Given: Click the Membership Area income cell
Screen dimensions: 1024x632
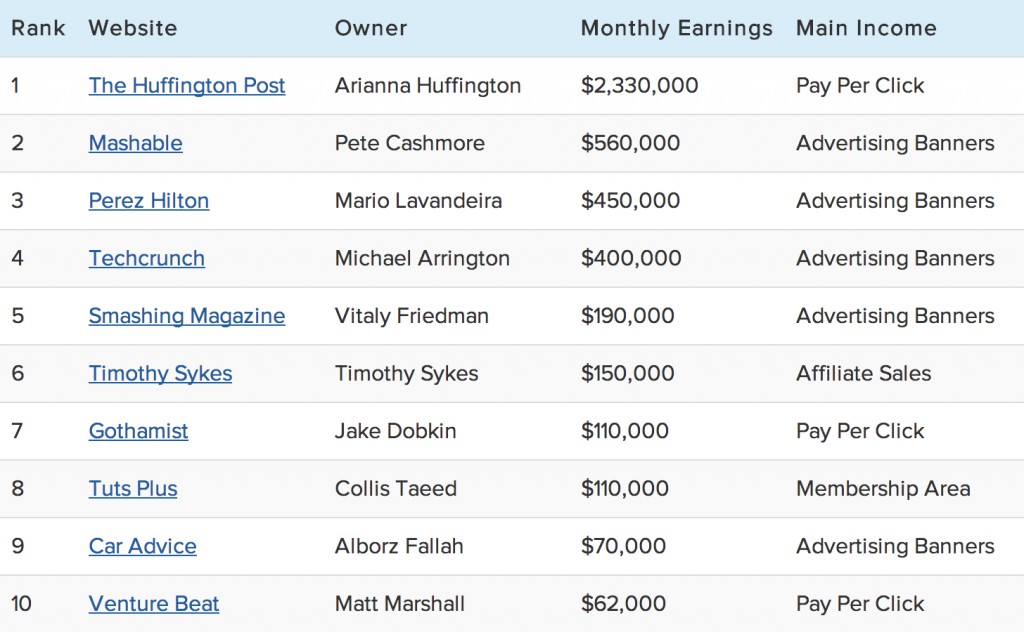Looking at the screenshot, I should pos(883,488).
